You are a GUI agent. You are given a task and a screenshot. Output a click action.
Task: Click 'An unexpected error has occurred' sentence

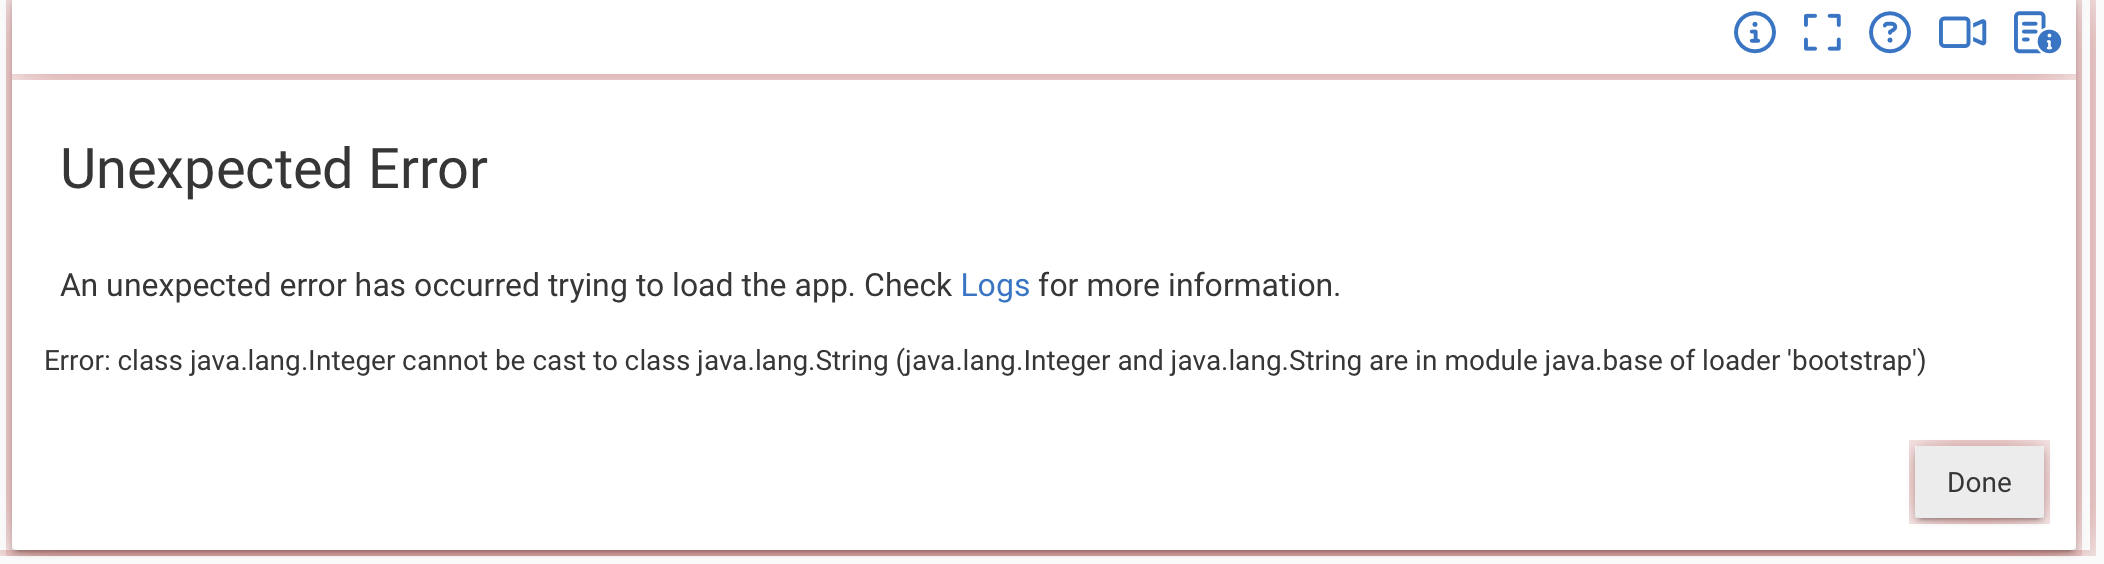300,286
